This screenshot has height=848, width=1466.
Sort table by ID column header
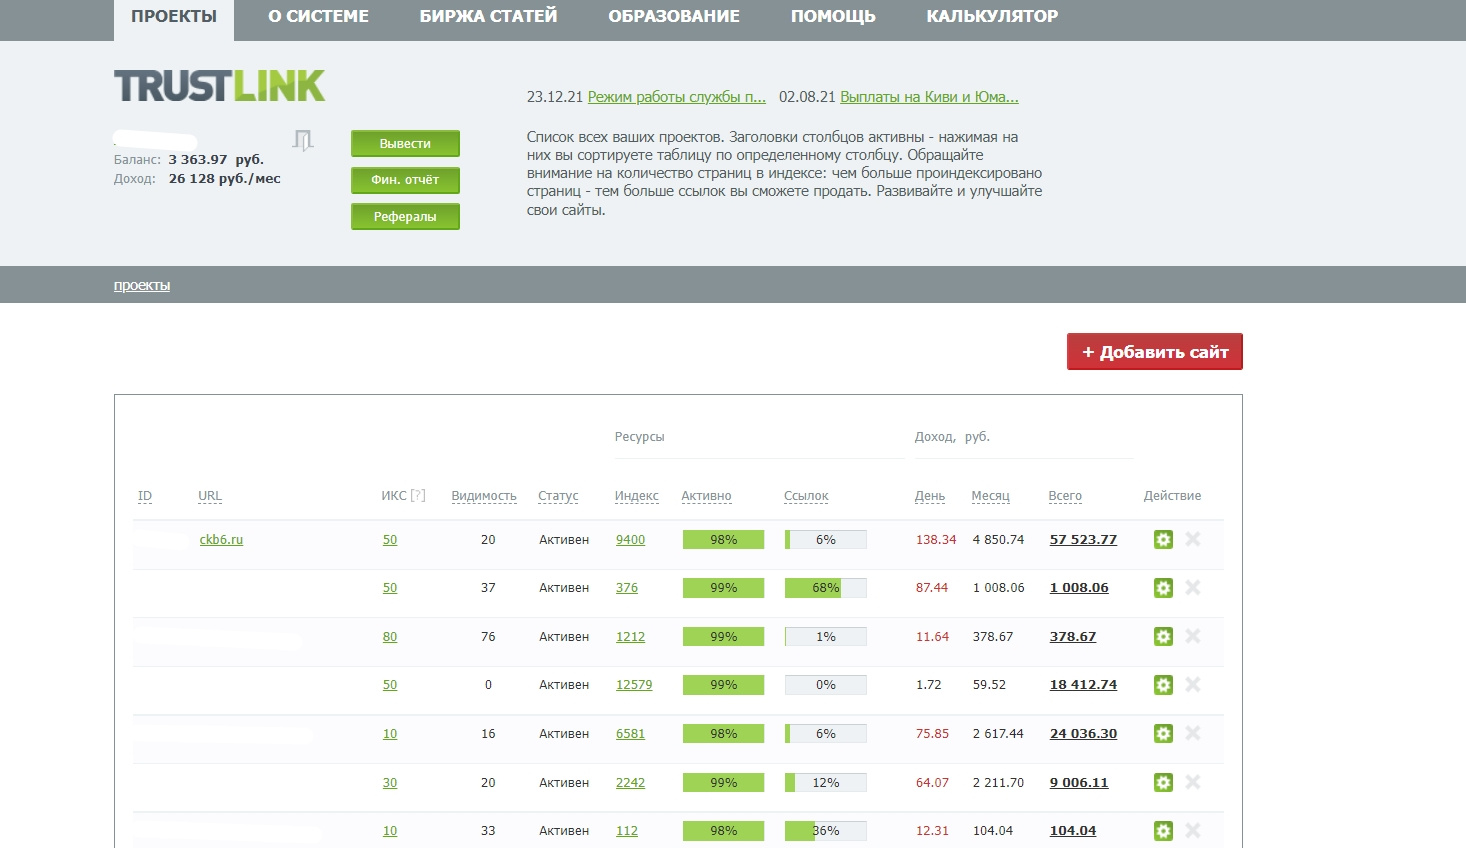pyautogui.click(x=145, y=496)
